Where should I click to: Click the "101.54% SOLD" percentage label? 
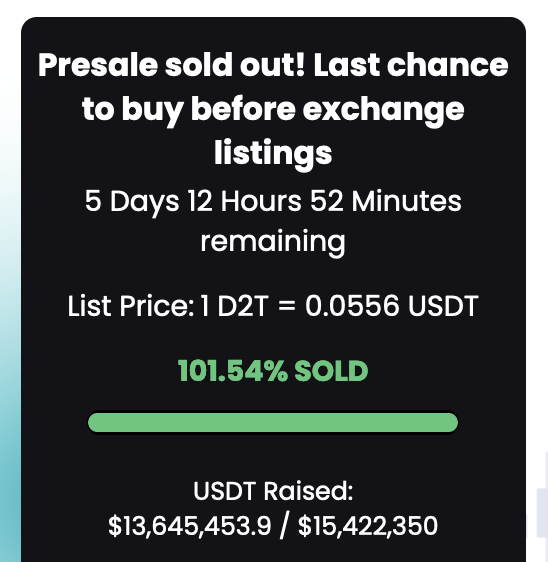click(x=273, y=371)
